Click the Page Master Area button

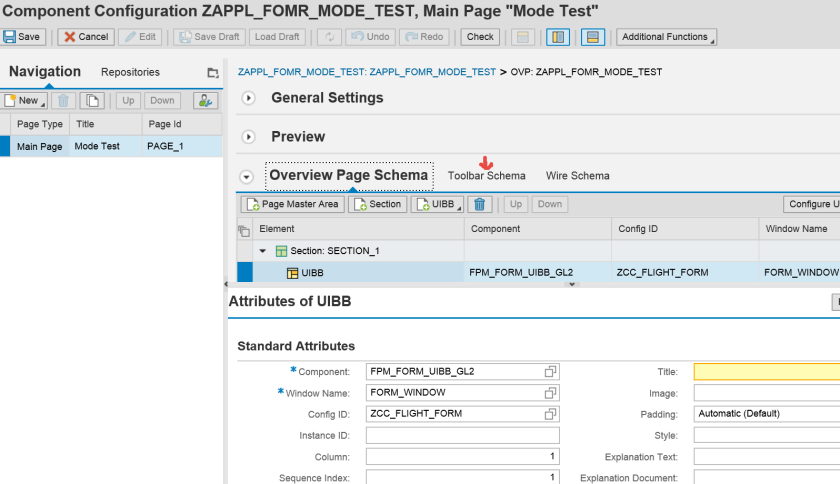point(293,204)
